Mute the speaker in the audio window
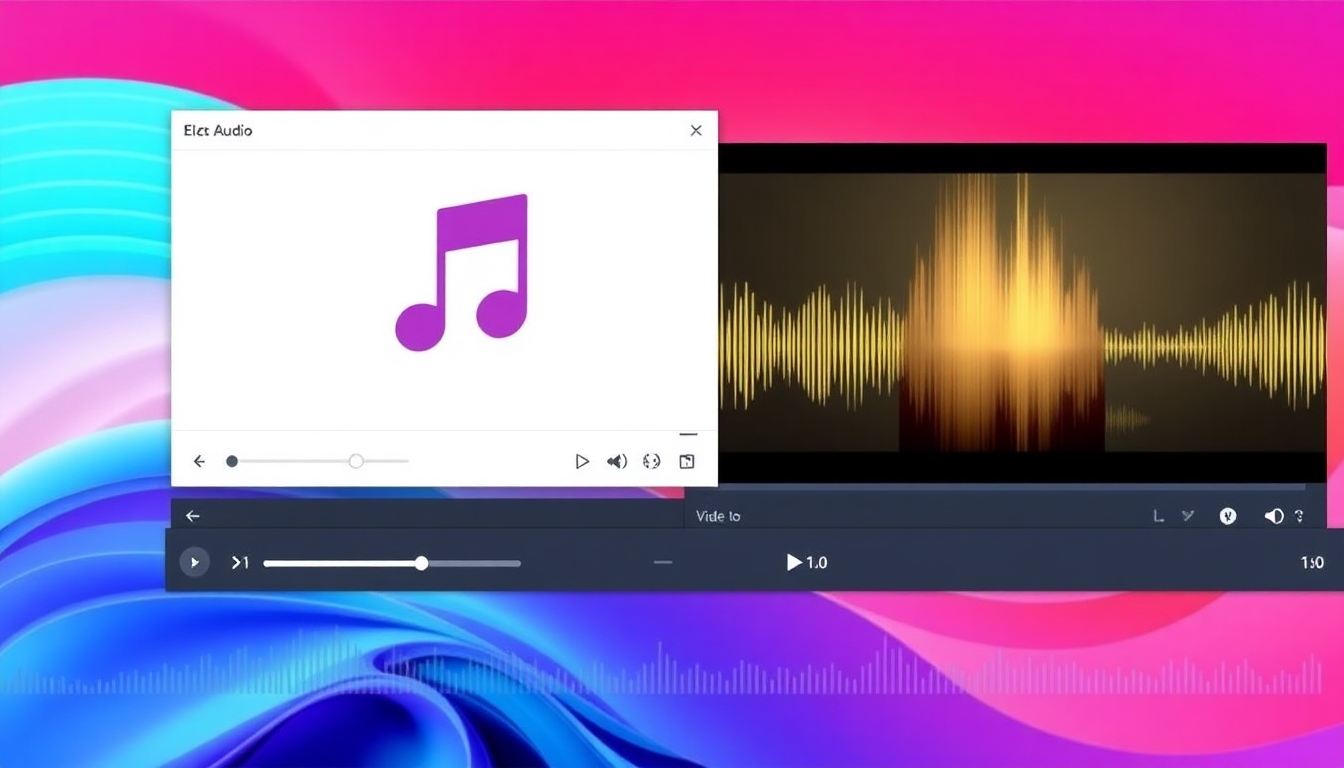Viewport: 1344px width, 768px height. pos(617,461)
